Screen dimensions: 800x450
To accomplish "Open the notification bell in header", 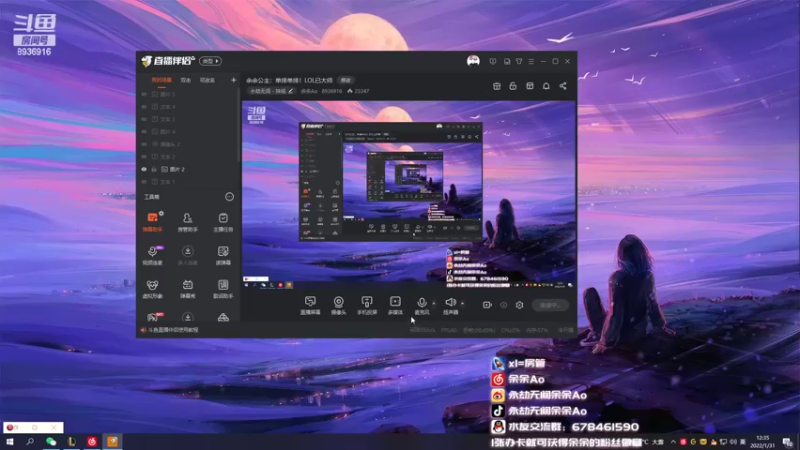I will coord(546,86).
